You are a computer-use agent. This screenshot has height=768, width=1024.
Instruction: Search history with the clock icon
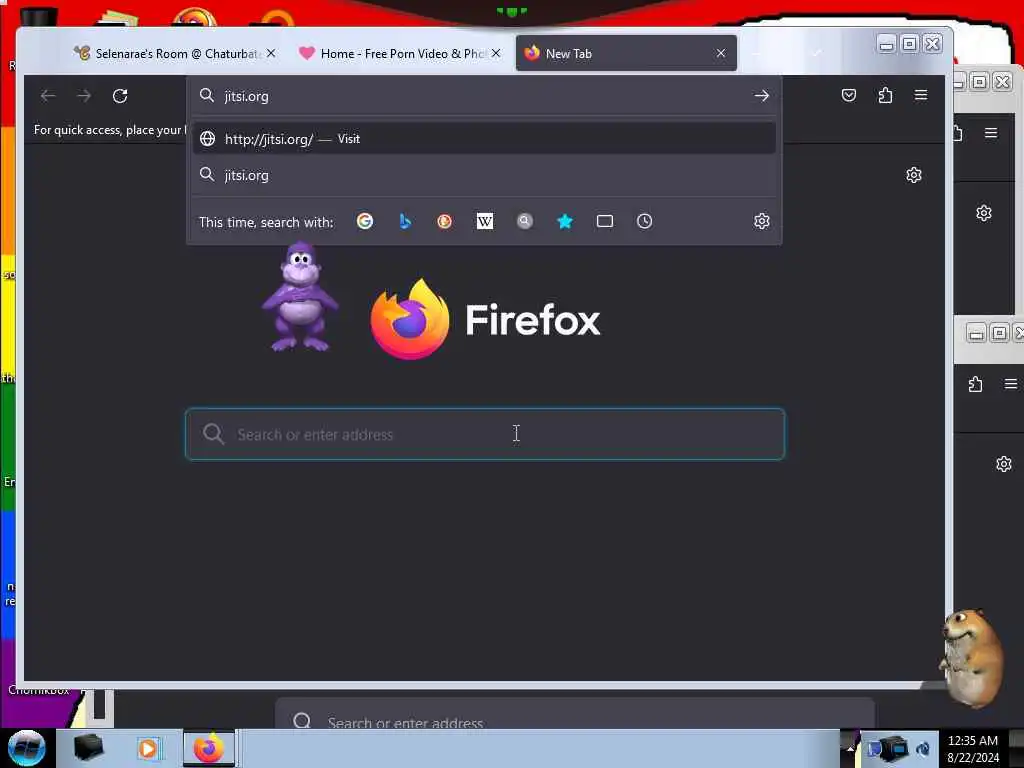tap(645, 221)
